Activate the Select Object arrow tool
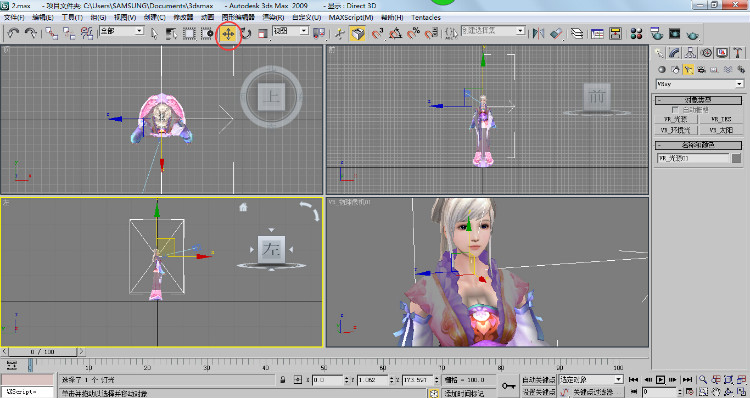 click(x=154, y=33)
